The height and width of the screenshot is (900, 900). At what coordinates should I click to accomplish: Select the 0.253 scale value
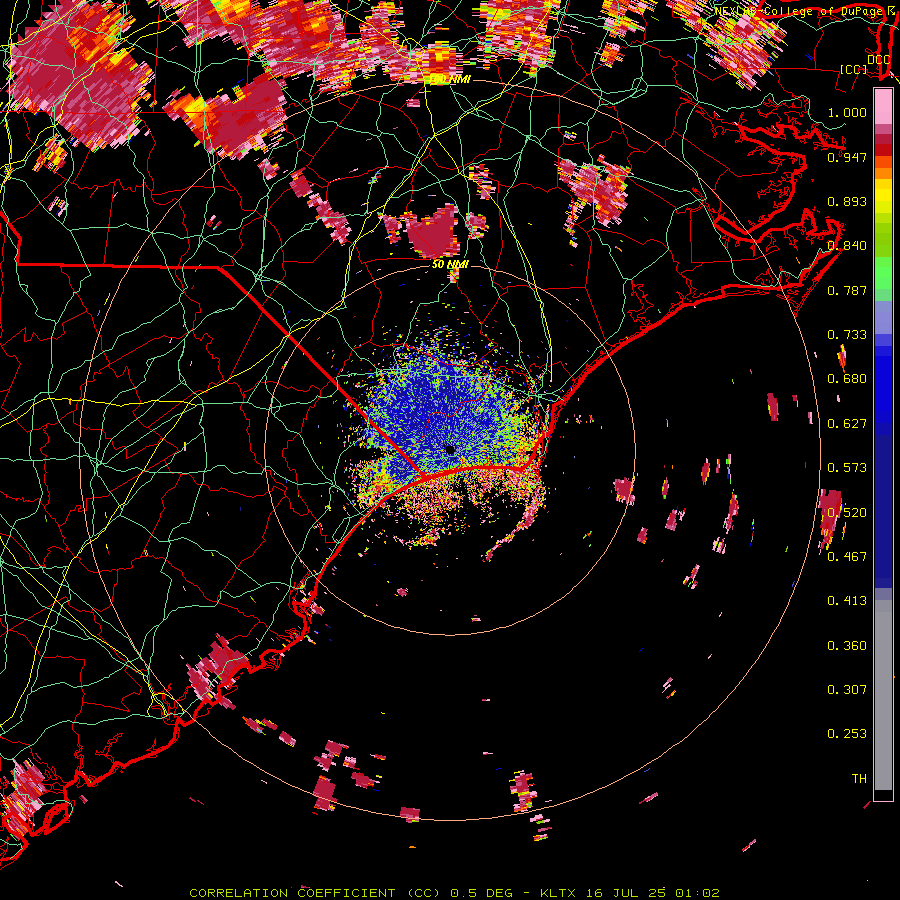point(847,734)
